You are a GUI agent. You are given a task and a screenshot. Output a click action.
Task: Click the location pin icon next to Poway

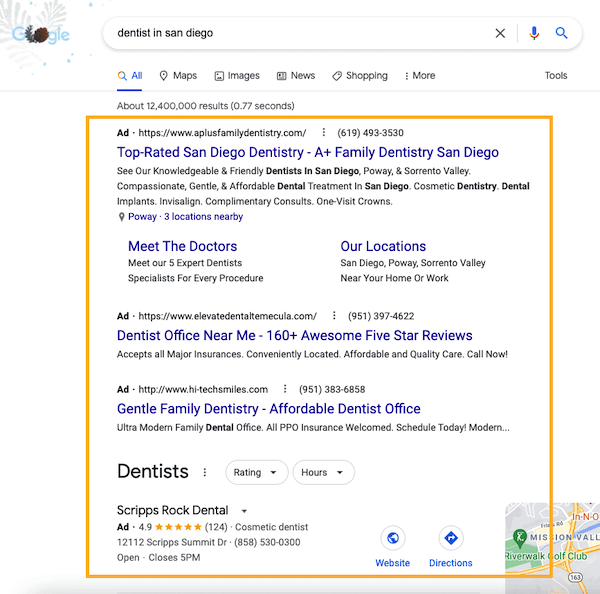121,217
